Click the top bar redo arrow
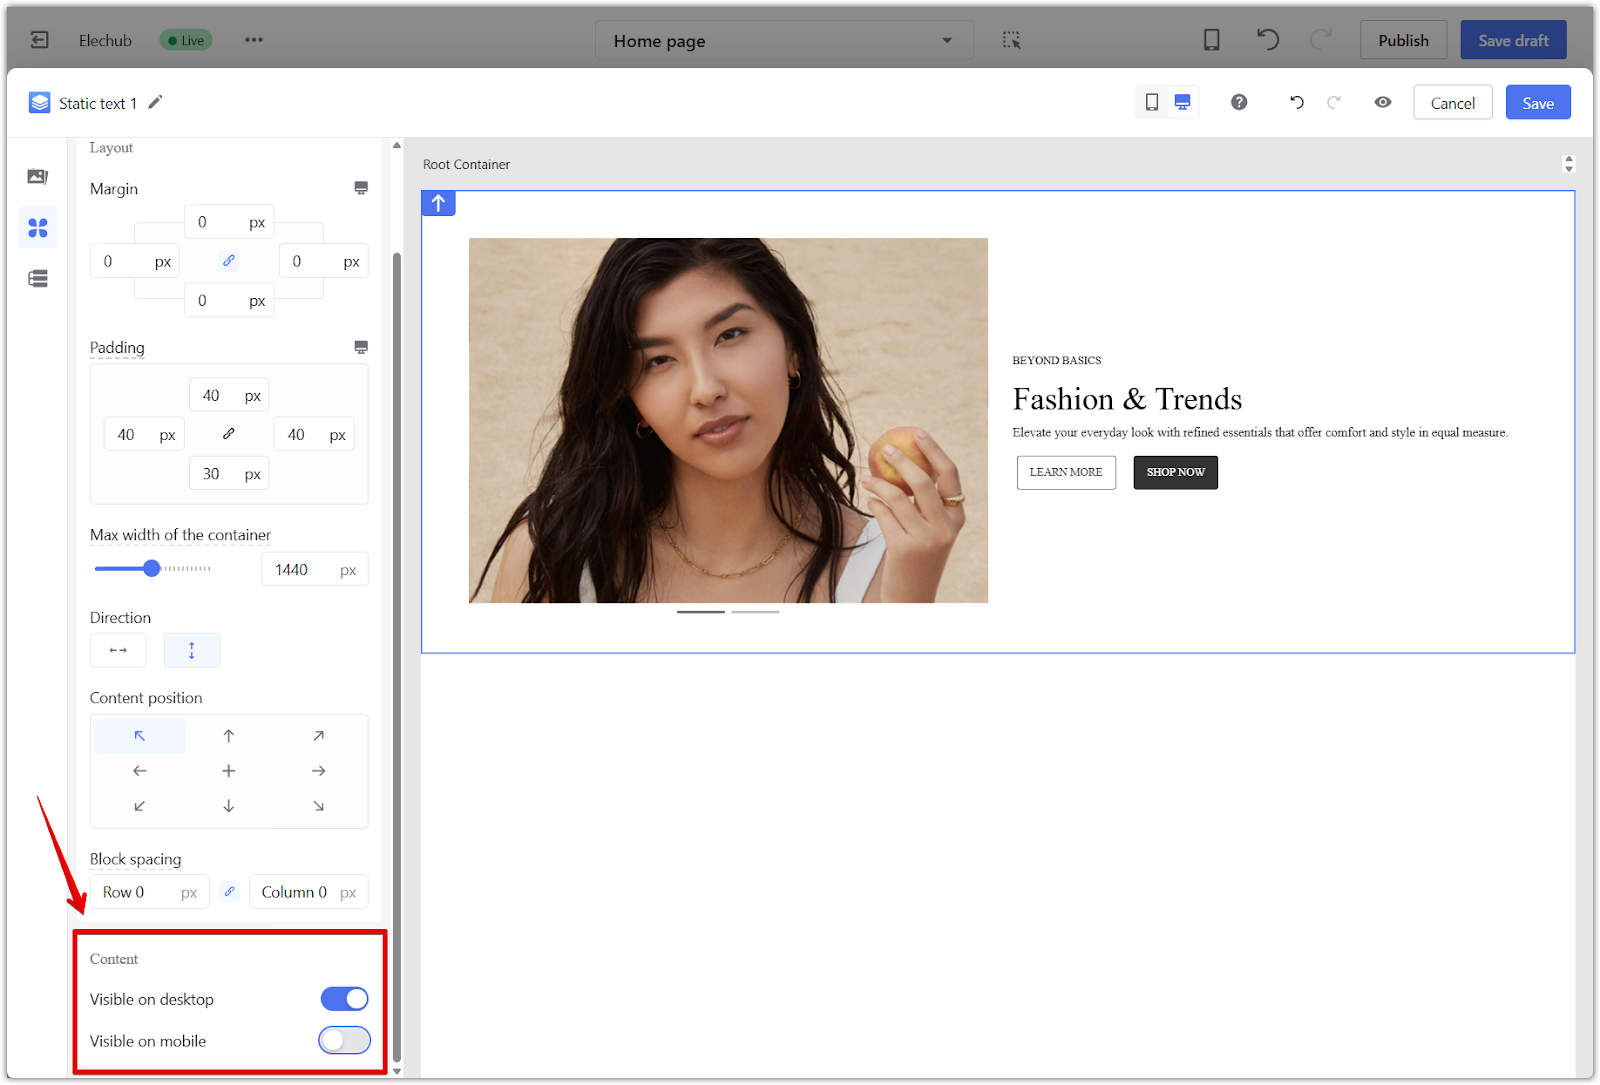 pyautogui.click(x=1321, y=40)
